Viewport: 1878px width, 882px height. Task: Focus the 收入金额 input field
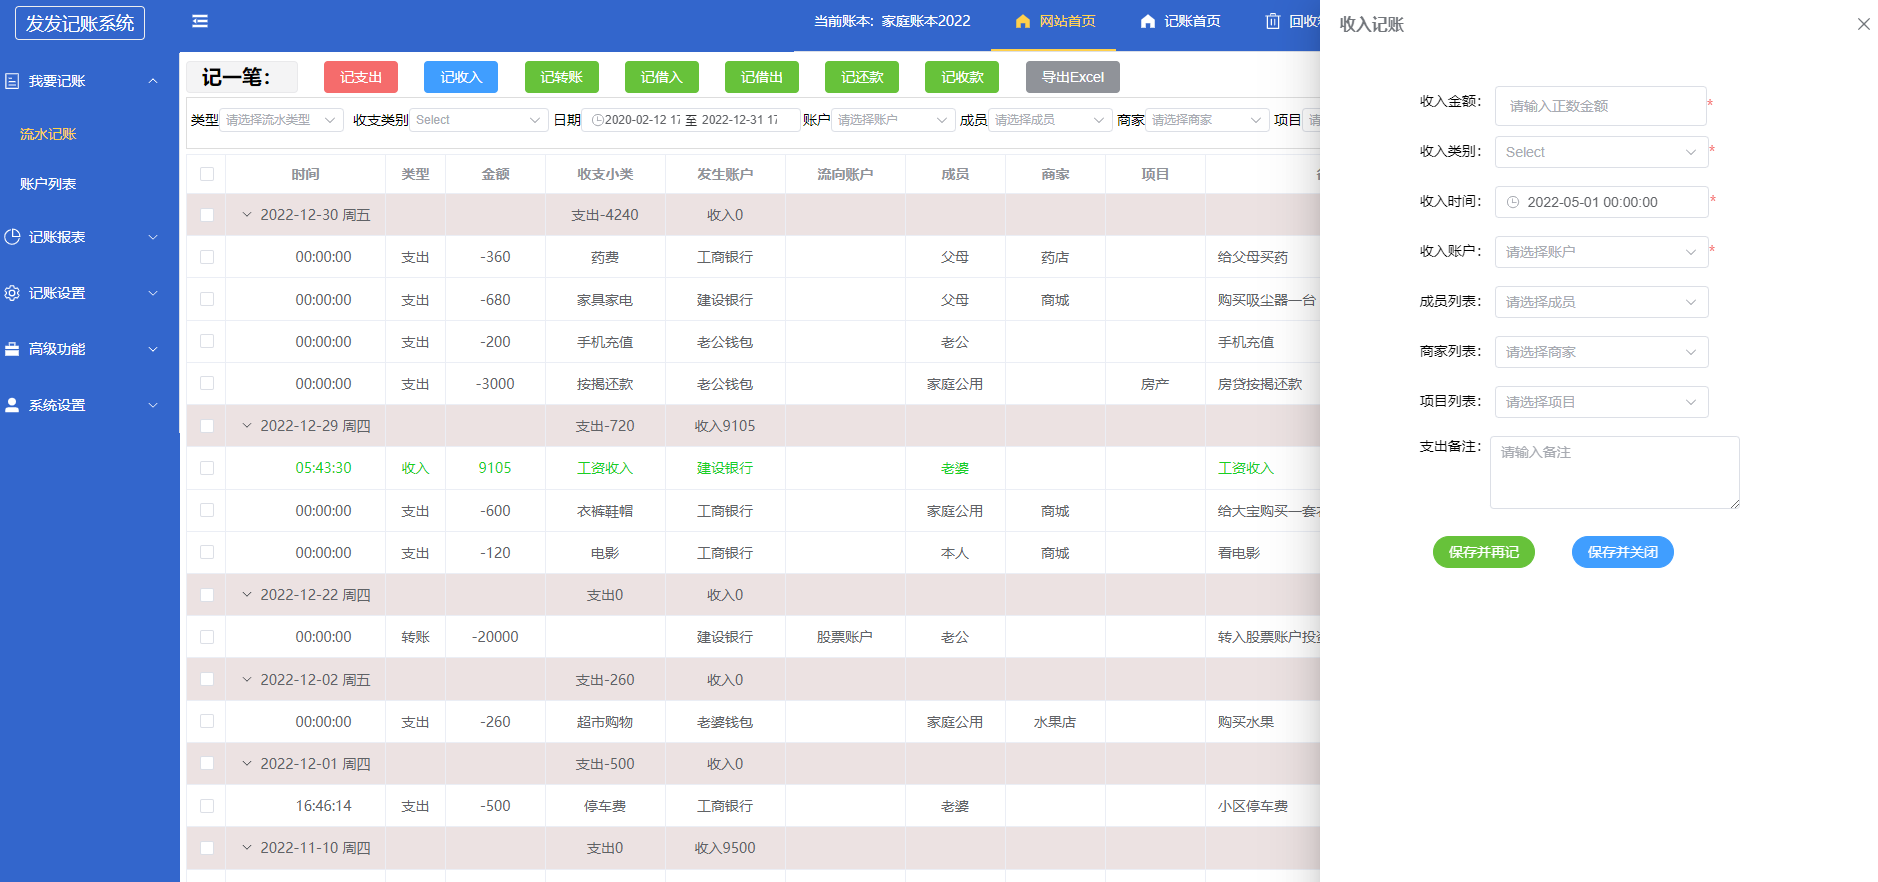[x=1600, y=106]
